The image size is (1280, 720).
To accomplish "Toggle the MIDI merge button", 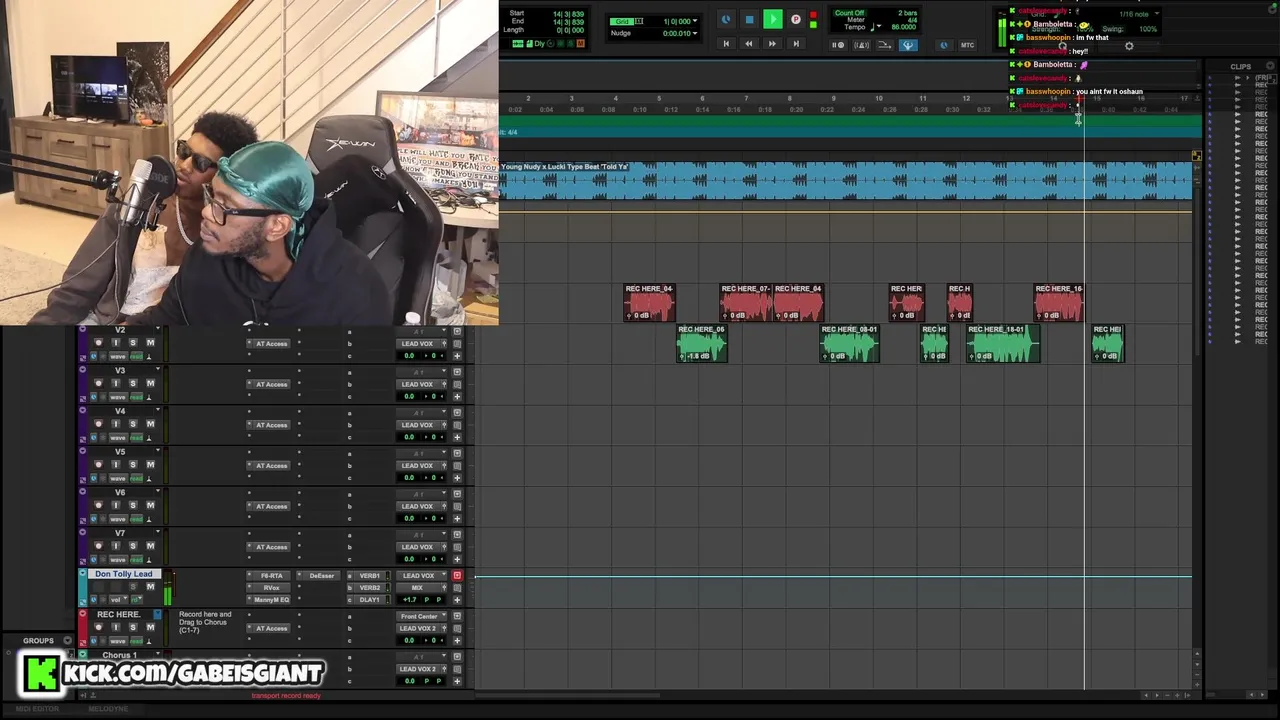I will (884, 45).
